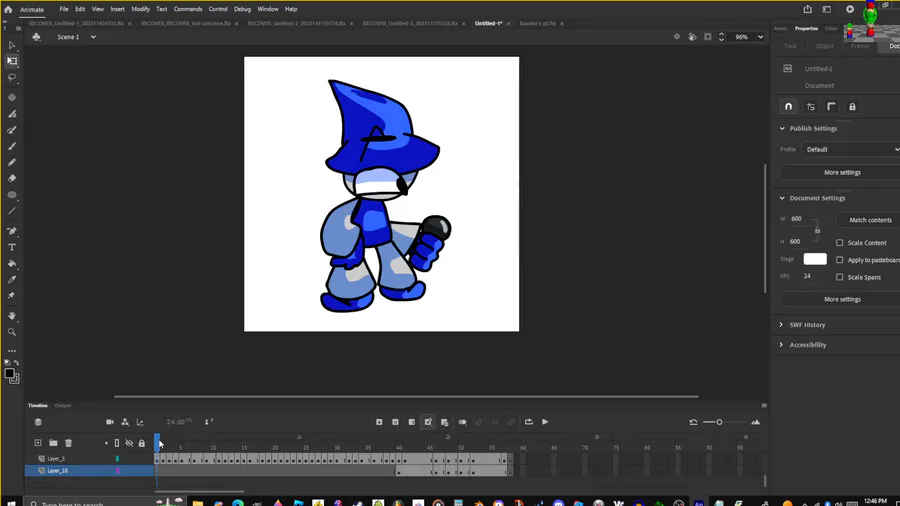Select the Eraser tool
The height and width of the screenshot is (506, 900).
(11, 178)
